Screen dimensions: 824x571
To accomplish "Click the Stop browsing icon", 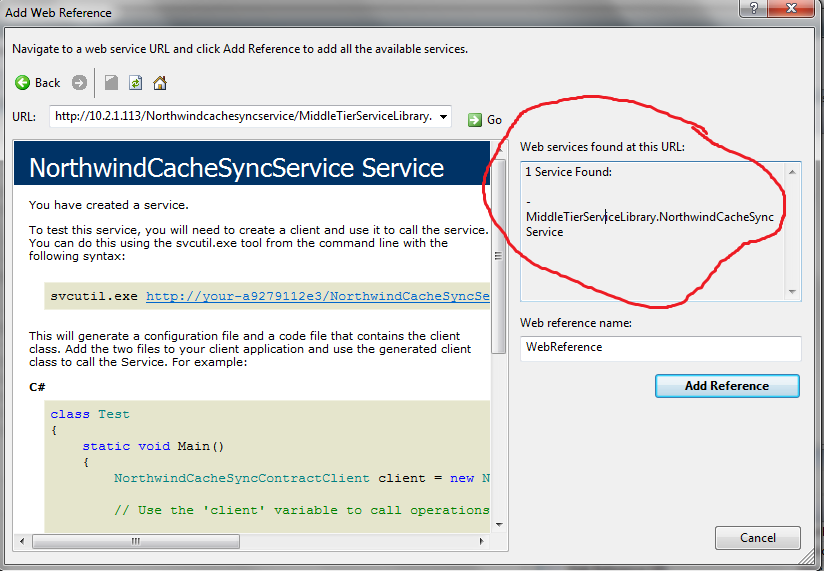I will point(111,82).
